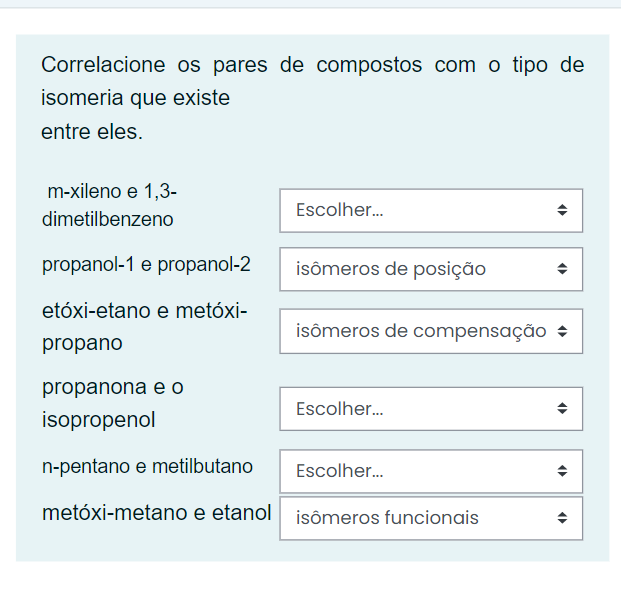Screen dimensions: 621x603
Task: Open the 'isômeros de posição' dropdown
Action: (431, 269)
